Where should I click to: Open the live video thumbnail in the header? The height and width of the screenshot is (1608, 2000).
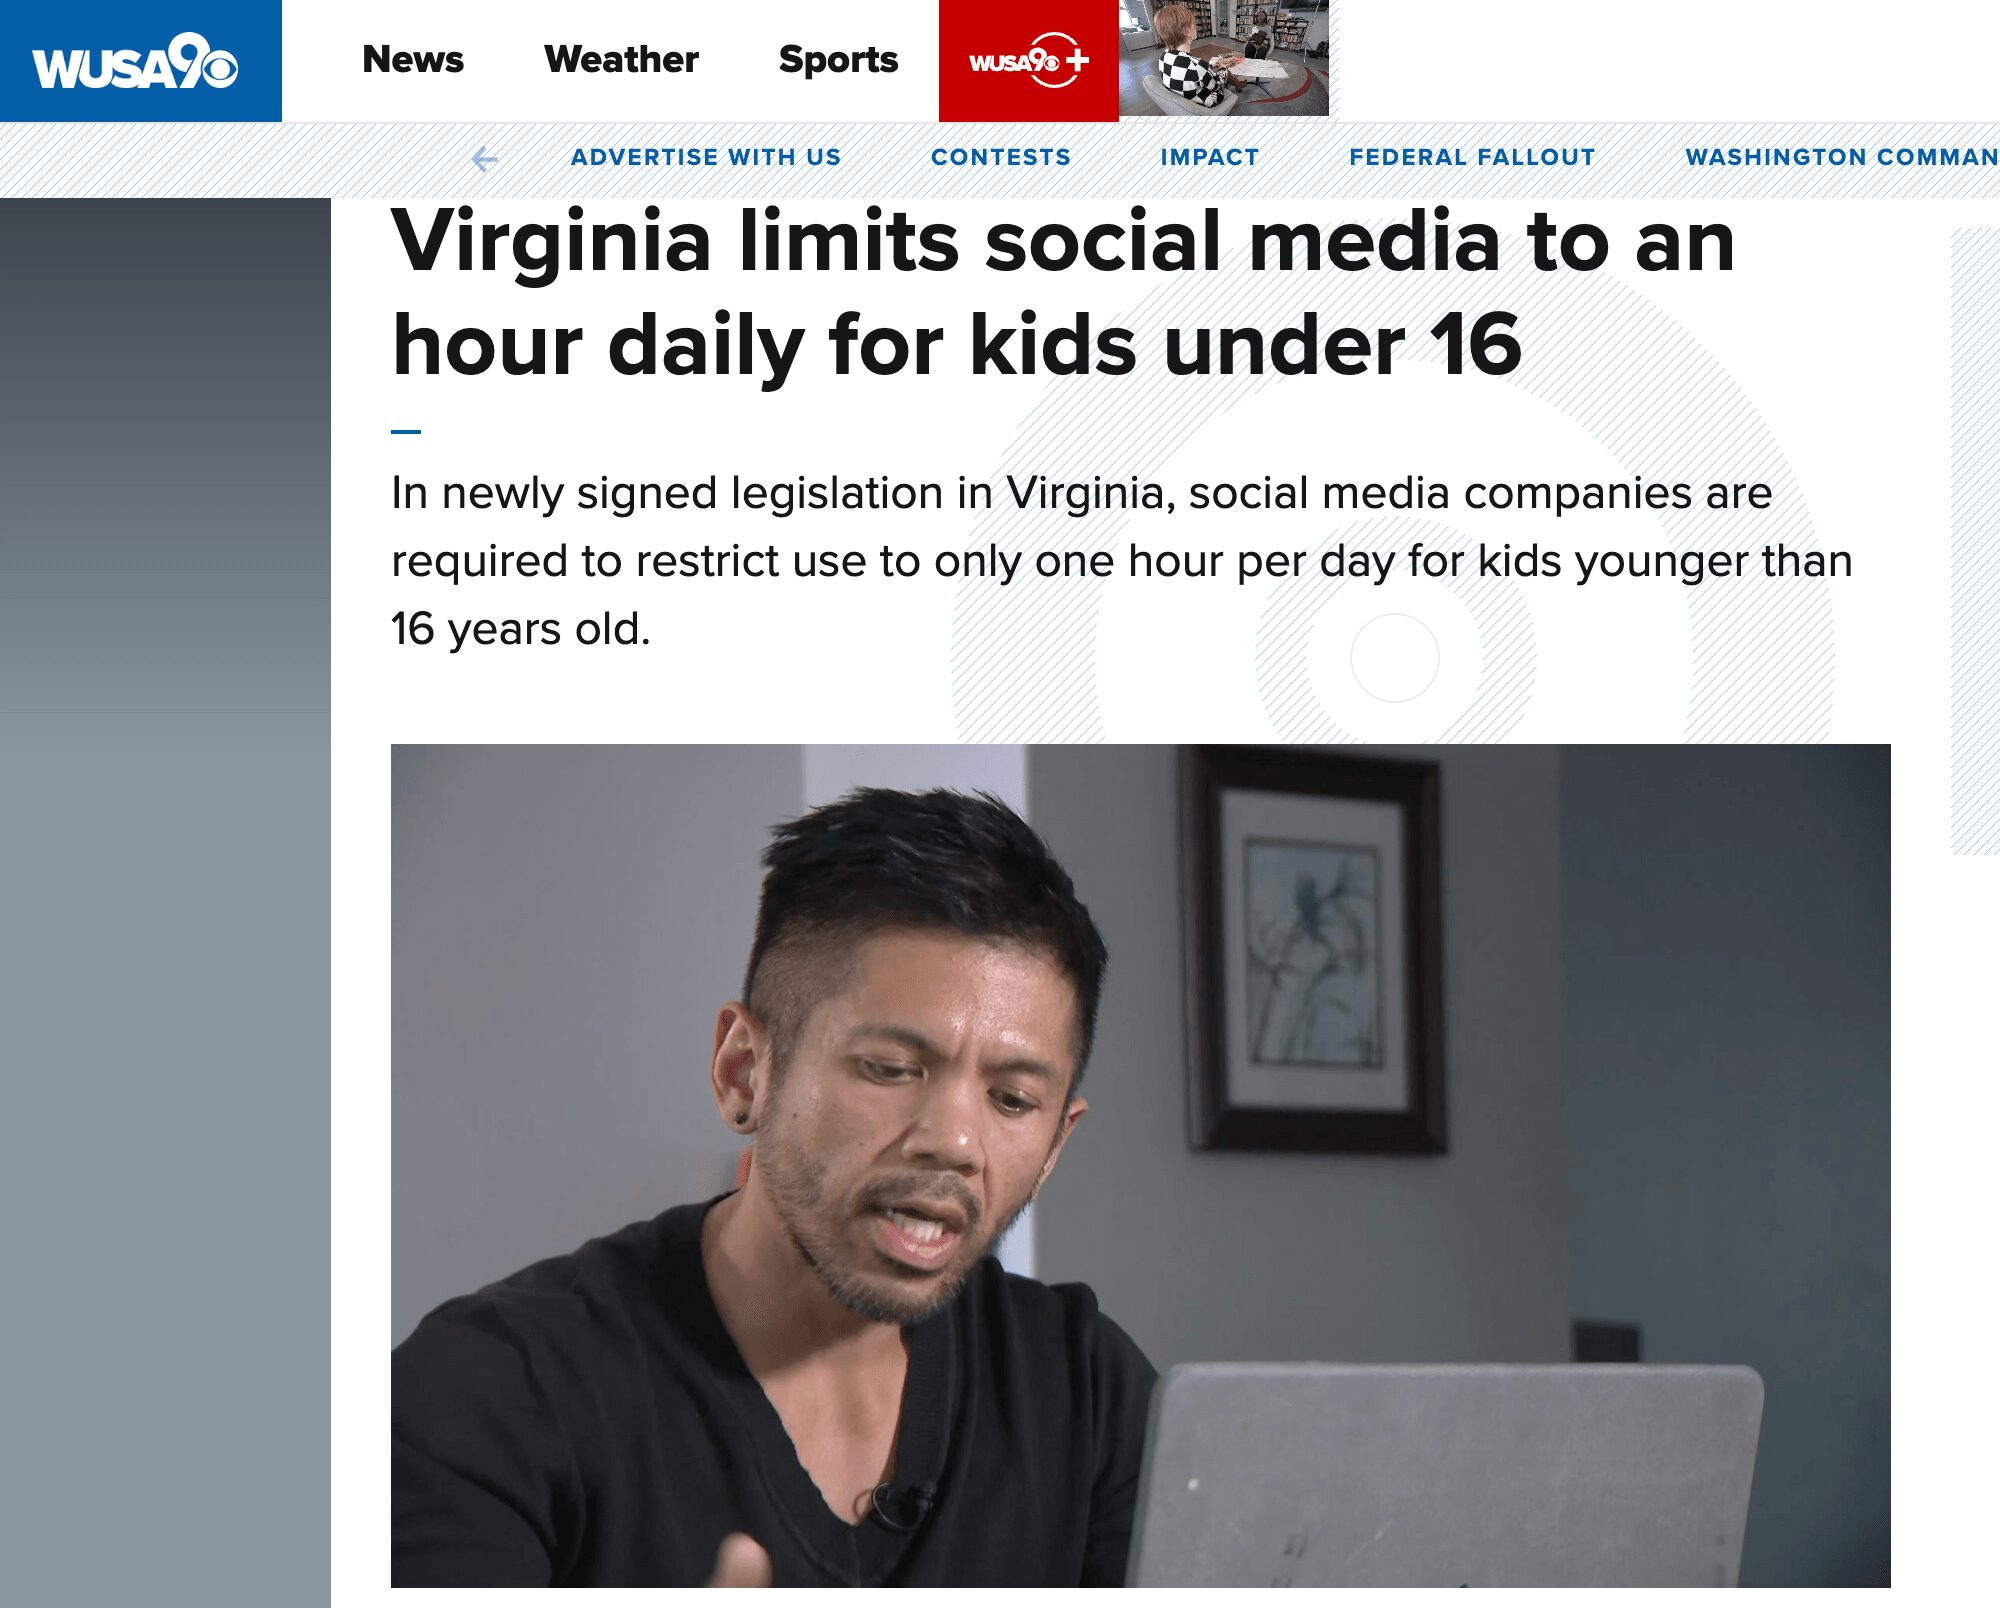tap(1224, 58)
